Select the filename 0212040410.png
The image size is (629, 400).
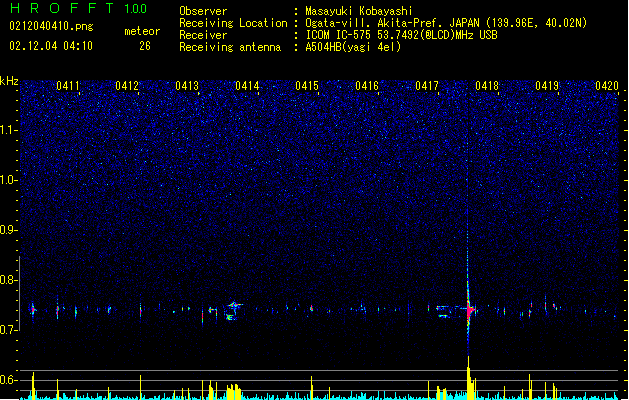(x=51, y=27)
